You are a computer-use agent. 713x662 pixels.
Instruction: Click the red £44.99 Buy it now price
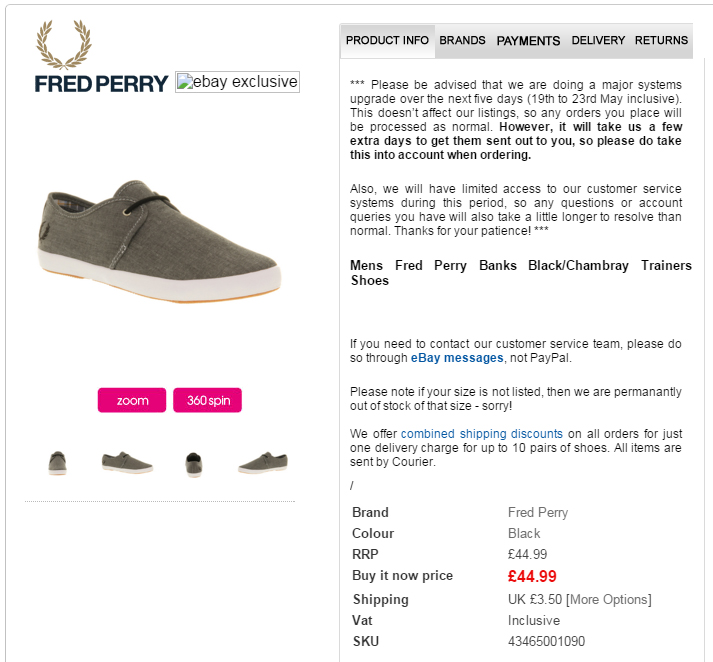(x=532, y=576)
